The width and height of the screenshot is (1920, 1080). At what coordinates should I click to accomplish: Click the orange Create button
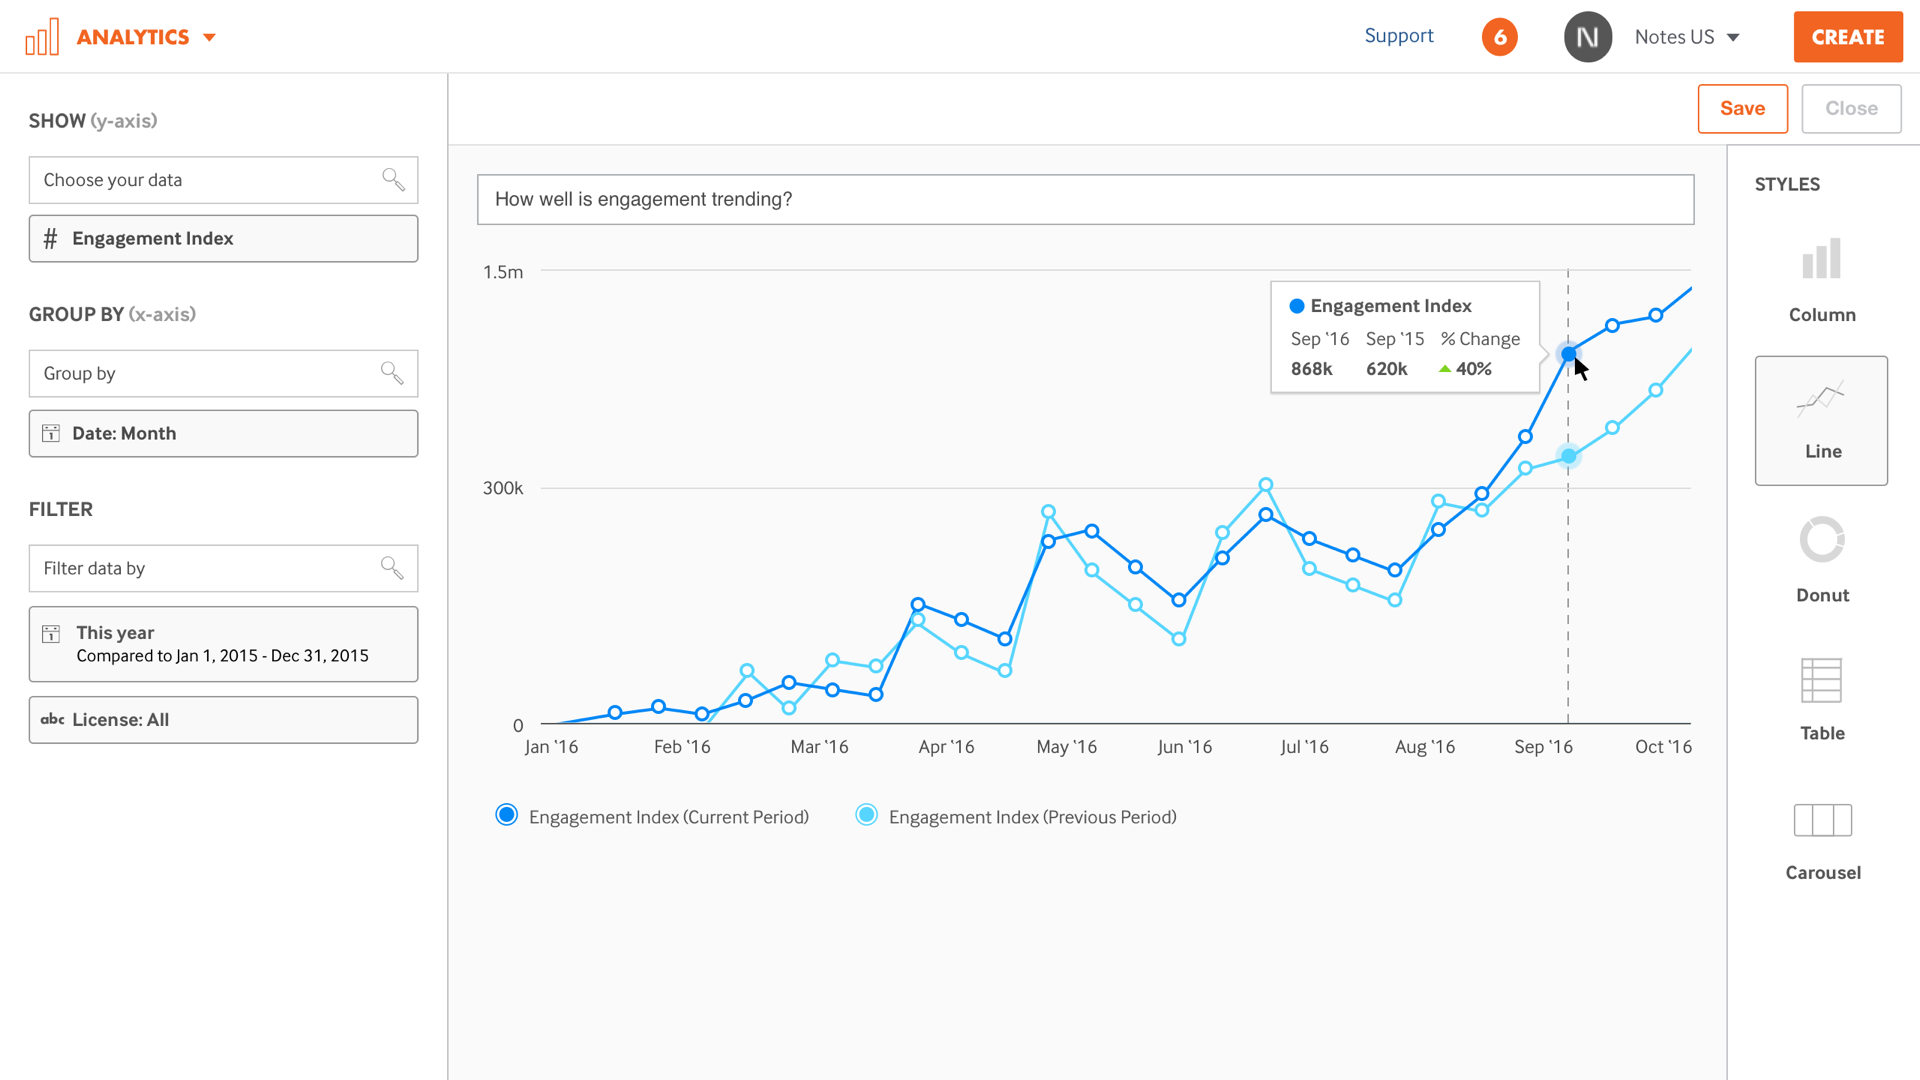[x=1847, y=37]
